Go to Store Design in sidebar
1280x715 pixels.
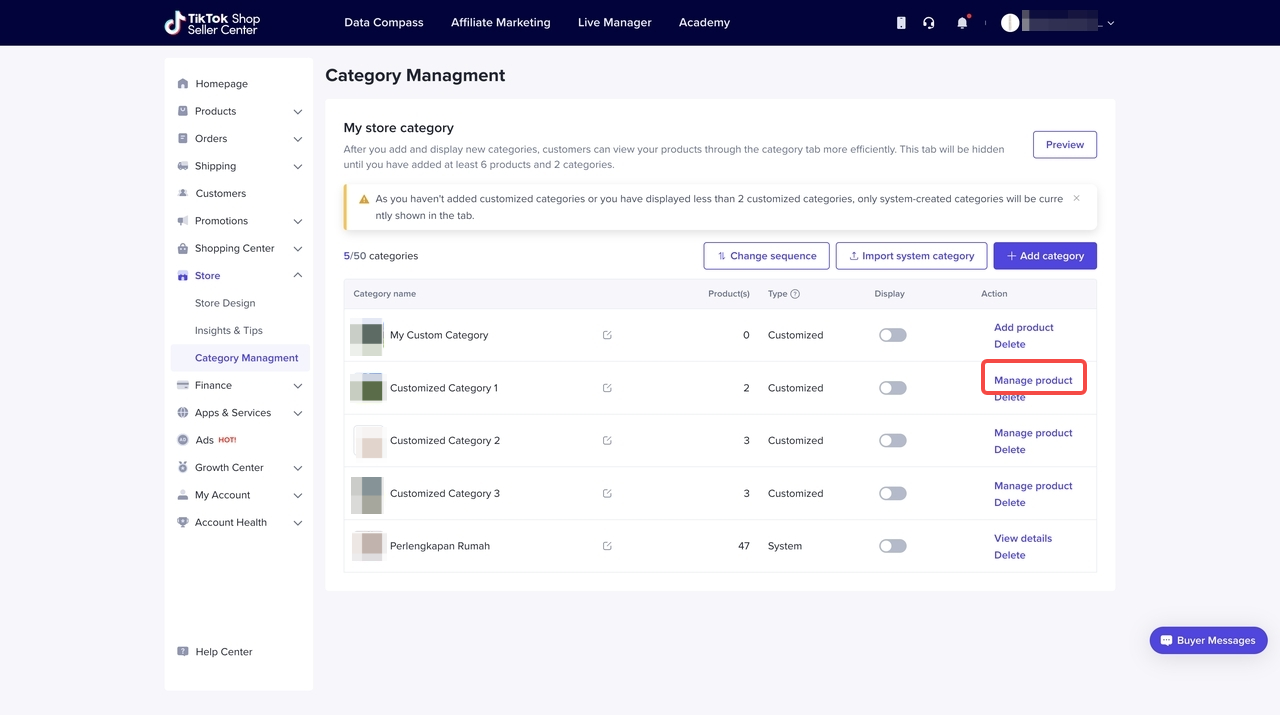[x=225, y=303]
